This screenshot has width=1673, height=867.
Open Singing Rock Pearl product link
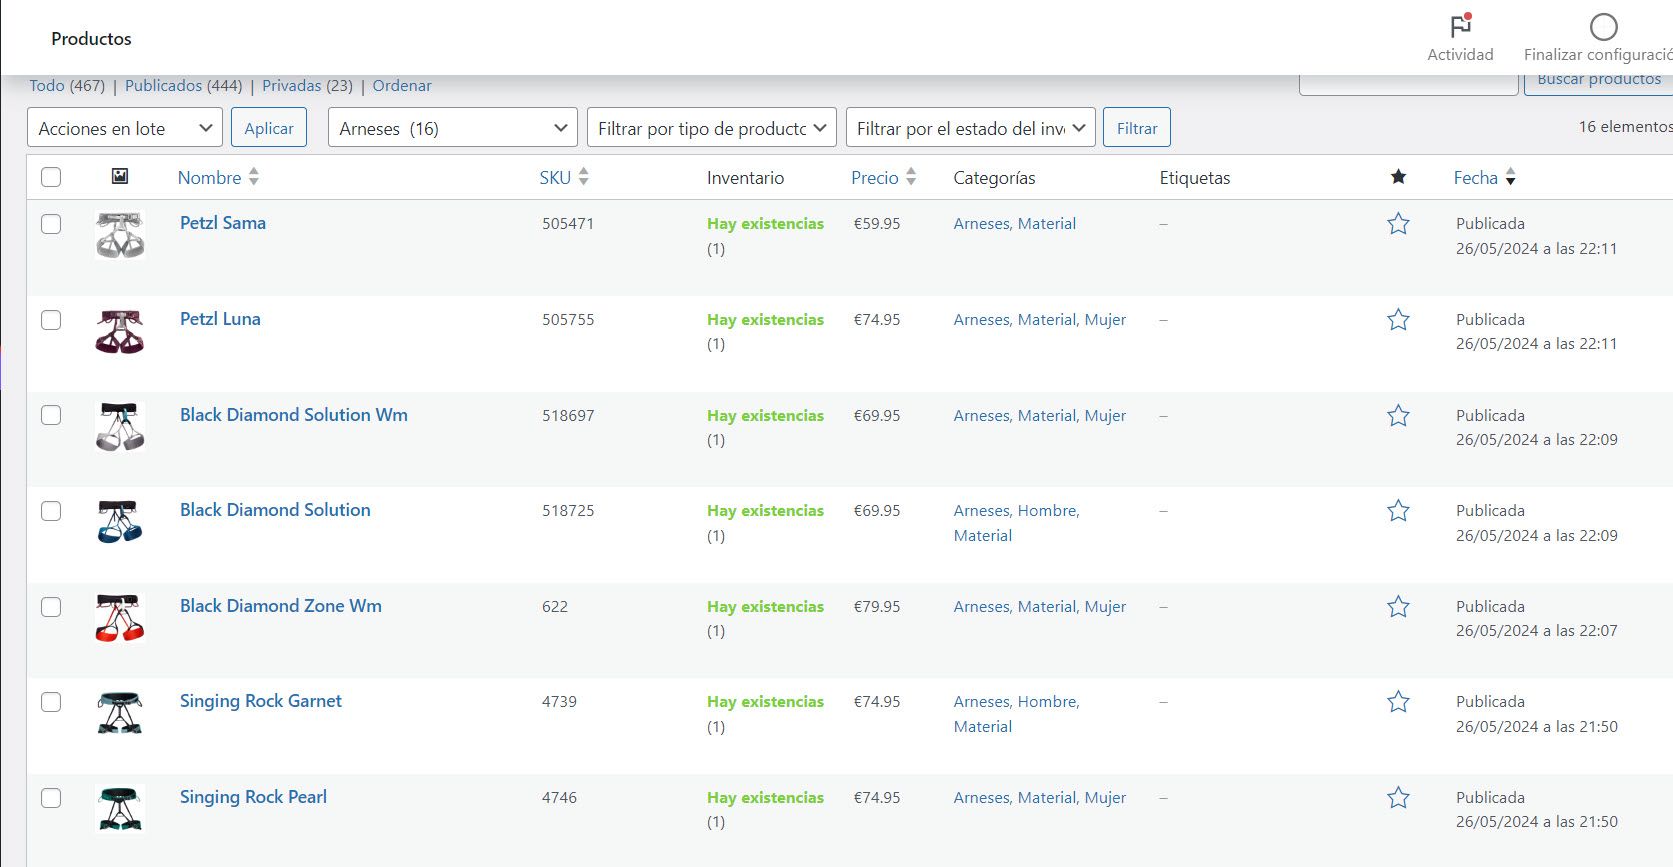[x=253, y=797]
